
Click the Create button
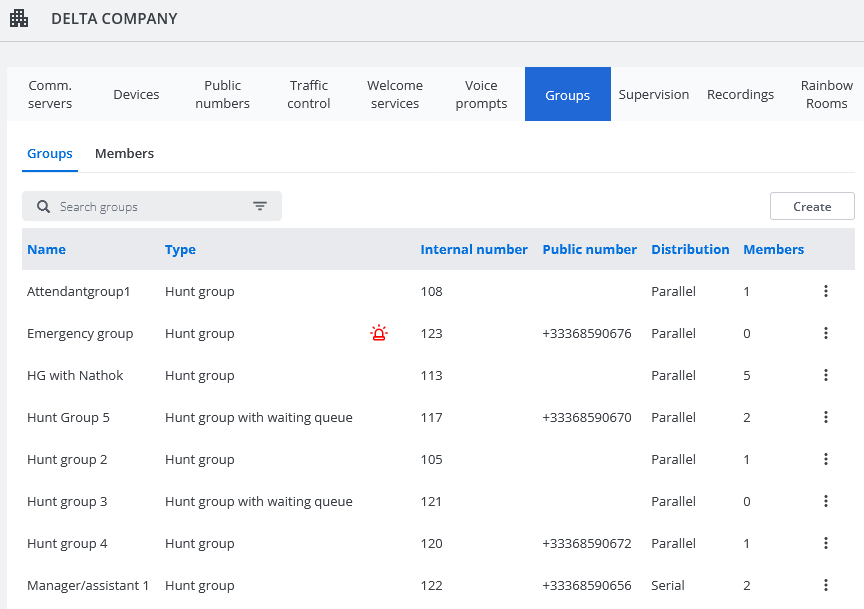coord(812,206)
